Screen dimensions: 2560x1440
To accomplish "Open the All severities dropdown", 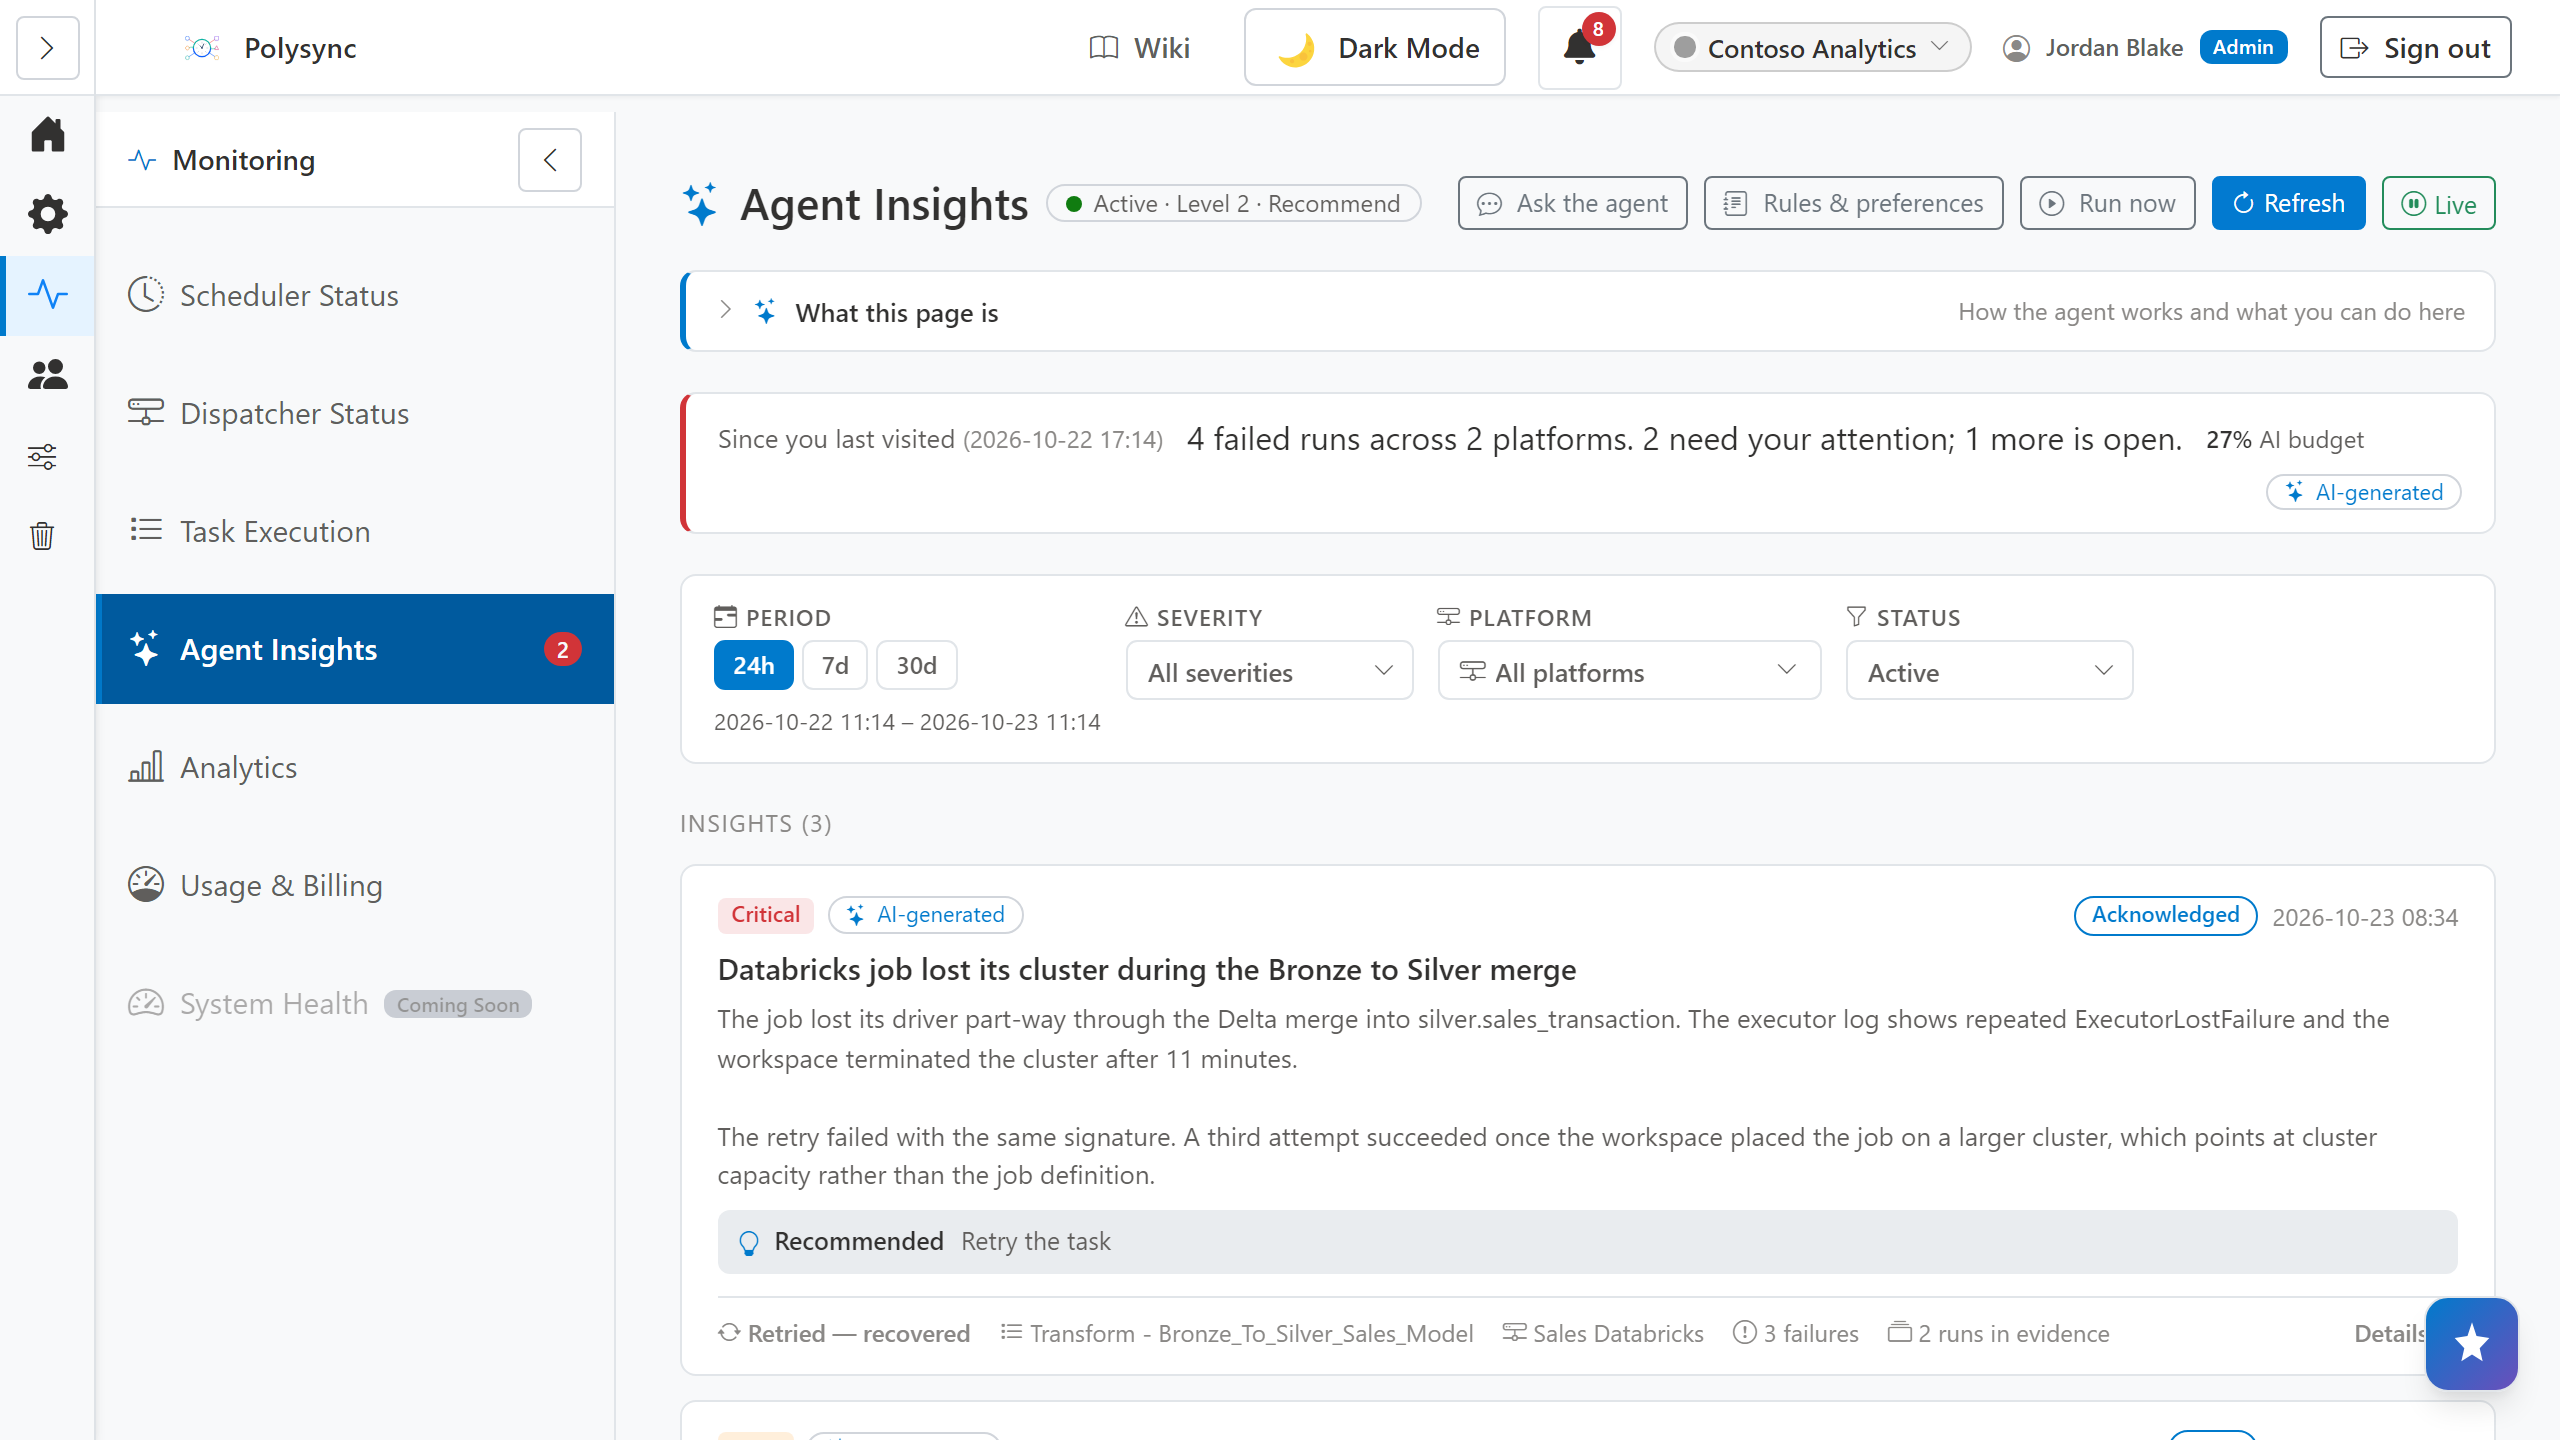I will coord(1269,671).
